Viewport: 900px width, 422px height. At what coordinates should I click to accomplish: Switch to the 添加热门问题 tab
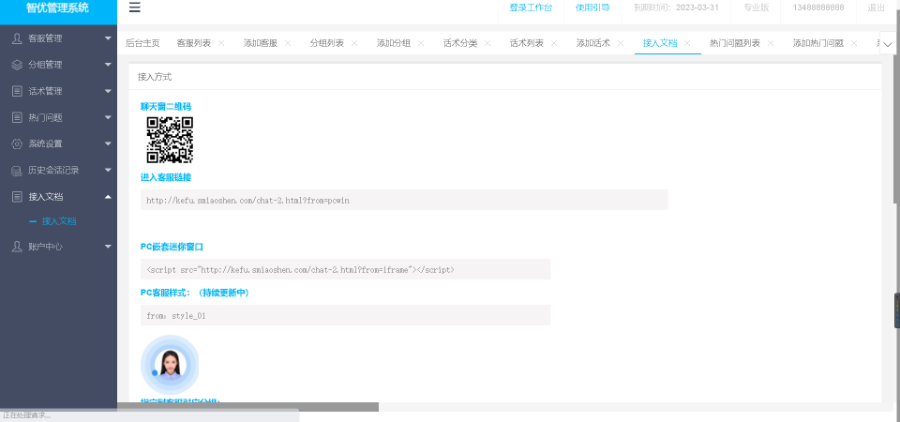pyautogui.click(x=818, y=43)
